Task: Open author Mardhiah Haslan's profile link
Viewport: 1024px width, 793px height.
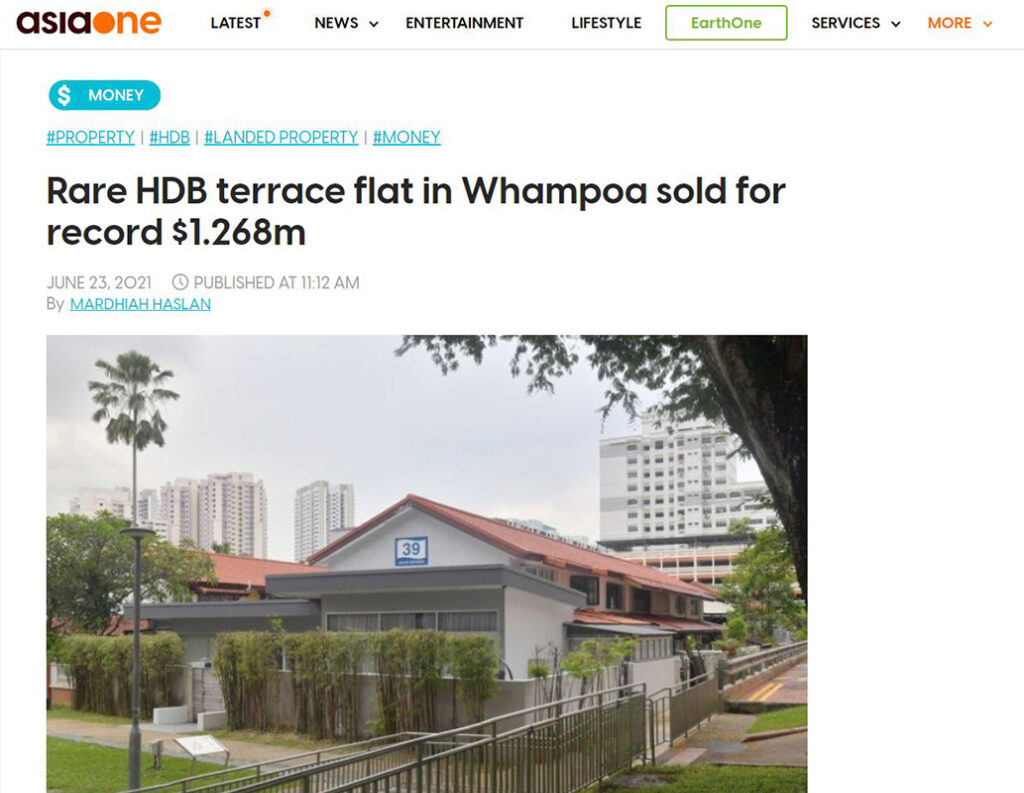Action: pyautogui.click(x=140, y=304)
